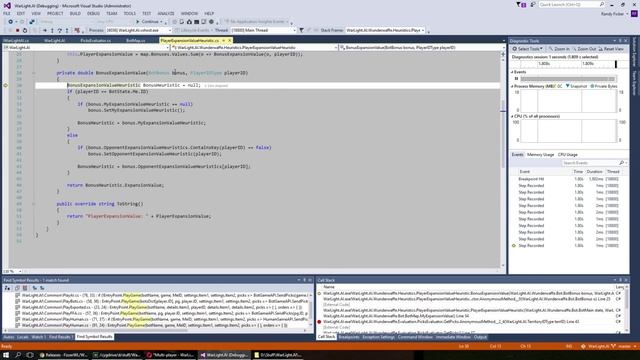Click the current statement arrow in gutter
The image size is (640, 360).
(x=6, y=85)
